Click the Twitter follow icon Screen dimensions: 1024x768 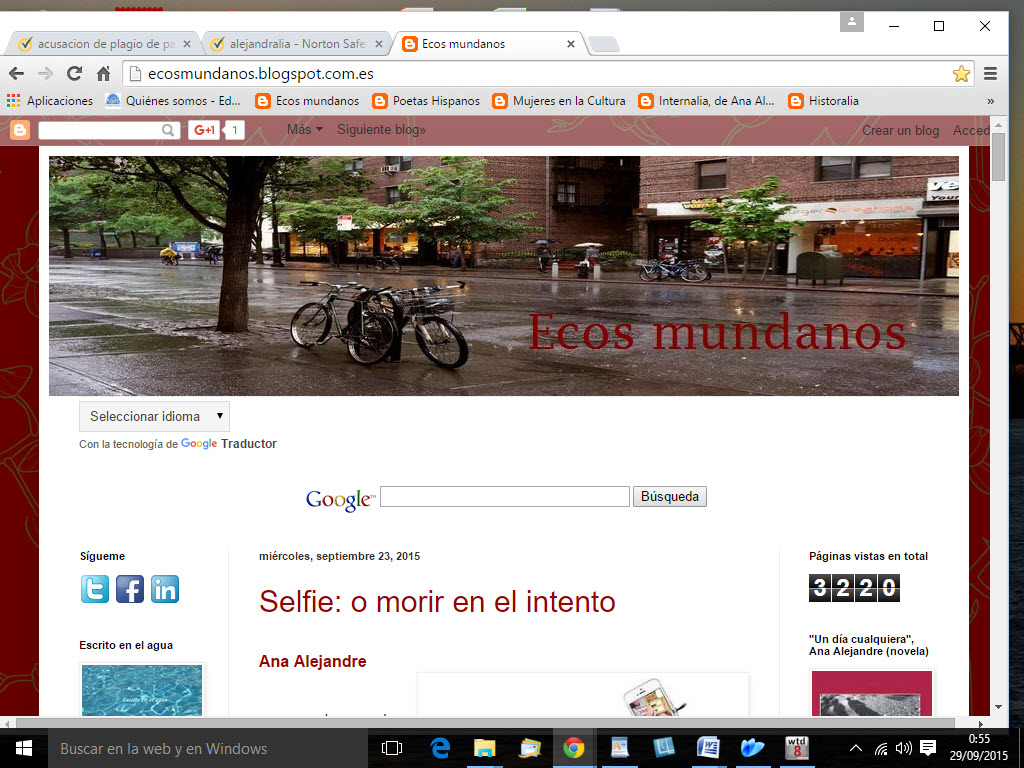tap(95, 589)
